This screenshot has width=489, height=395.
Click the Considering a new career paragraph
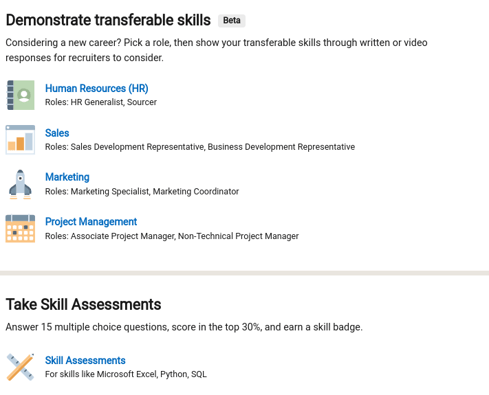pos(216,50)
